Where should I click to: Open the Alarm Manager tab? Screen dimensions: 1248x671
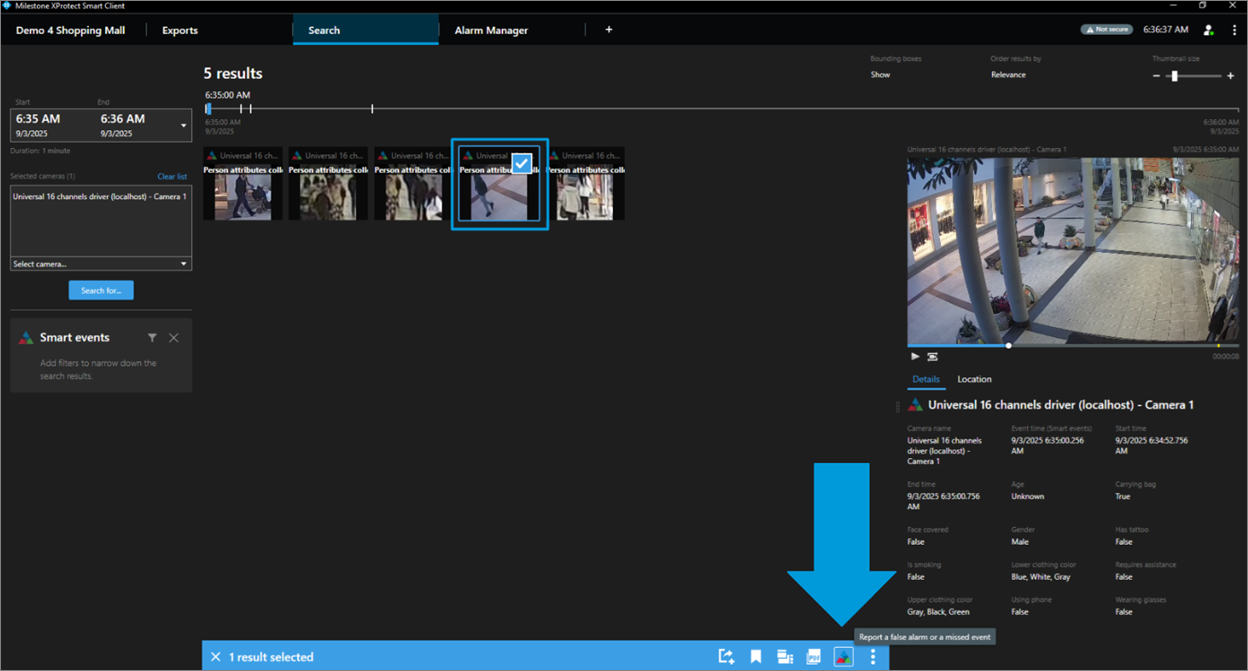click(491, 30)
